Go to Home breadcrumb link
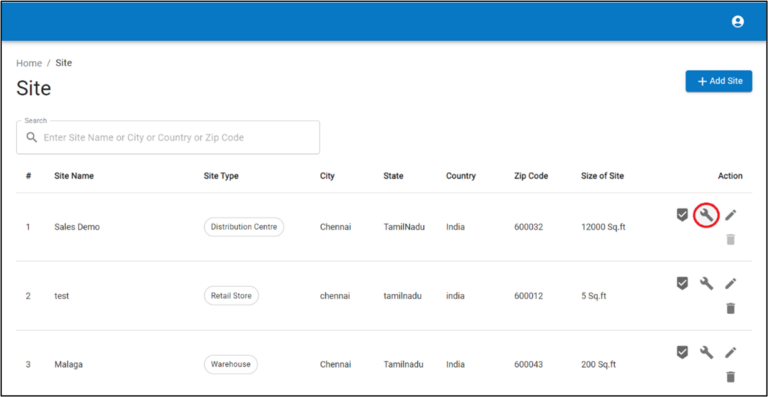Viewport: 768px width, 397px height. pyautogui.click(x=29, y=63)
